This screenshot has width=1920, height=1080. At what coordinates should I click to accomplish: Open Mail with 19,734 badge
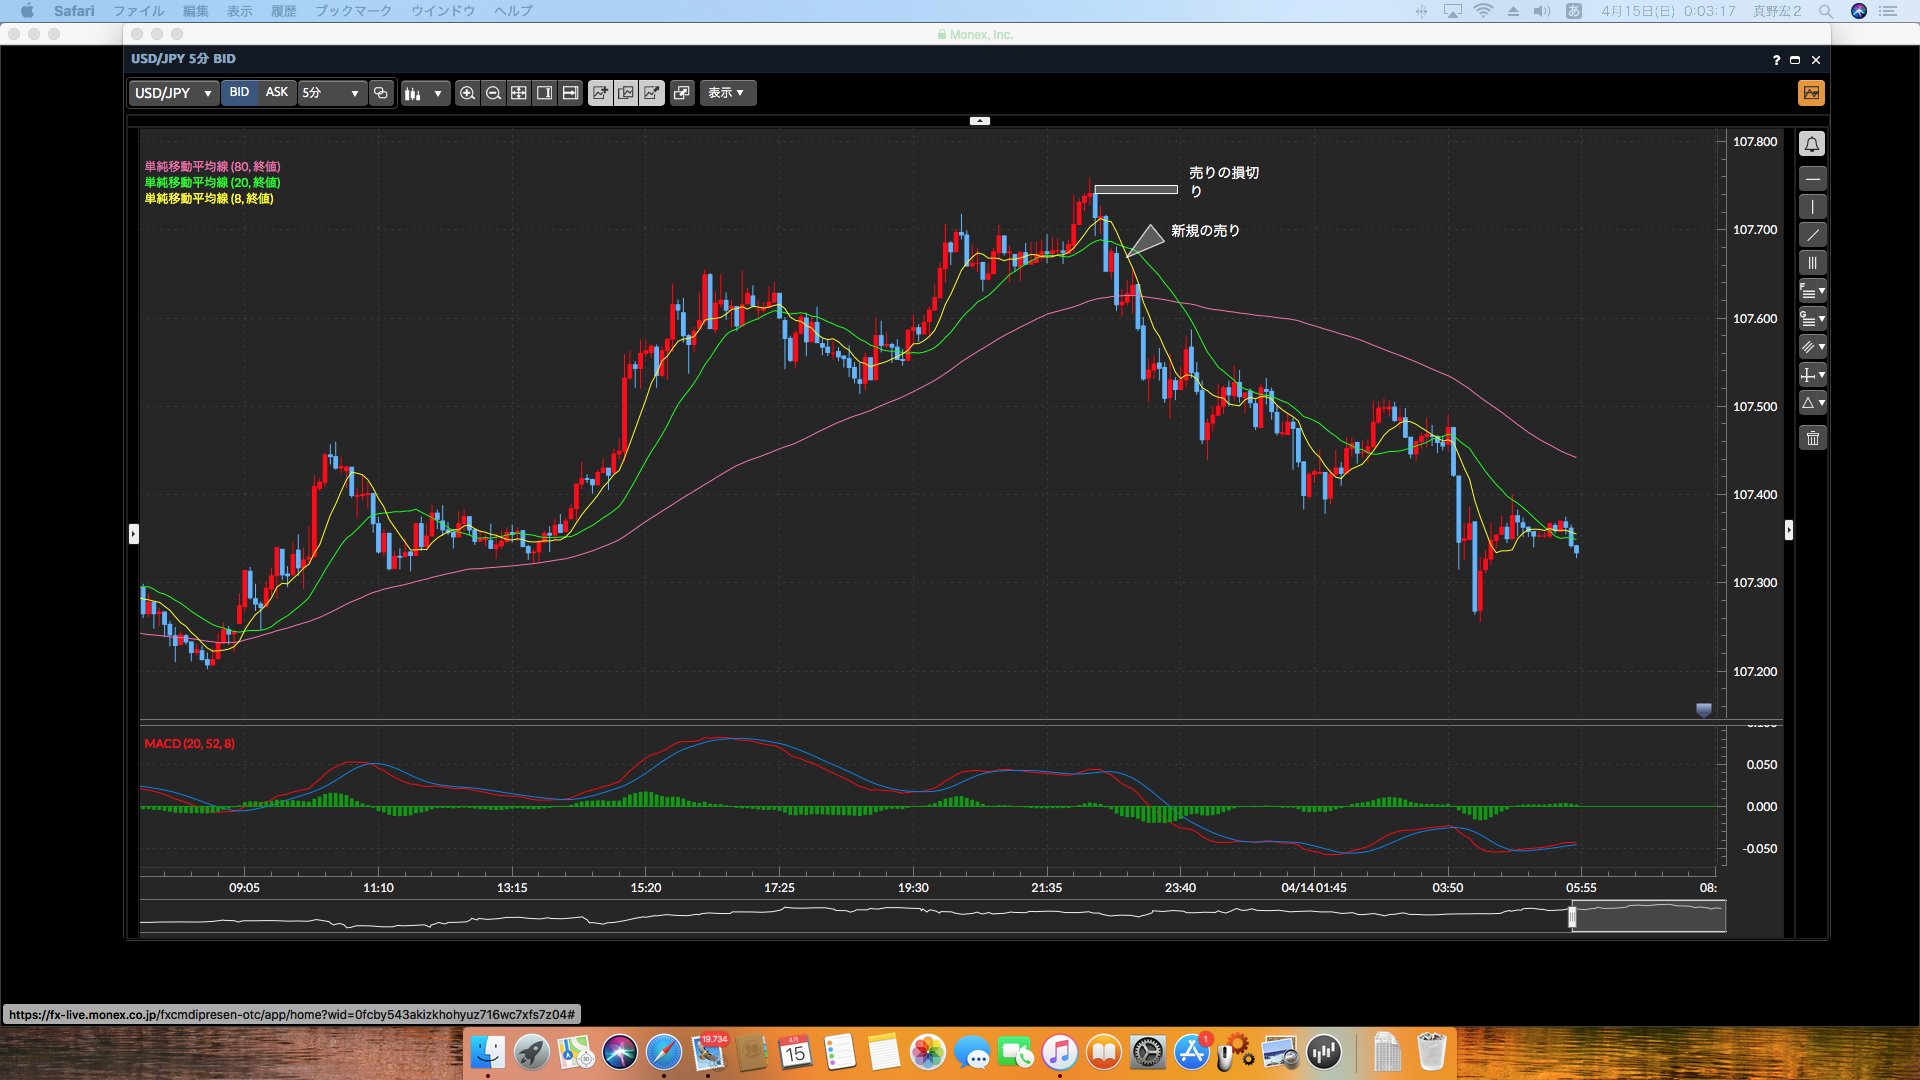pyautogui.click(x=708, y=1052)
